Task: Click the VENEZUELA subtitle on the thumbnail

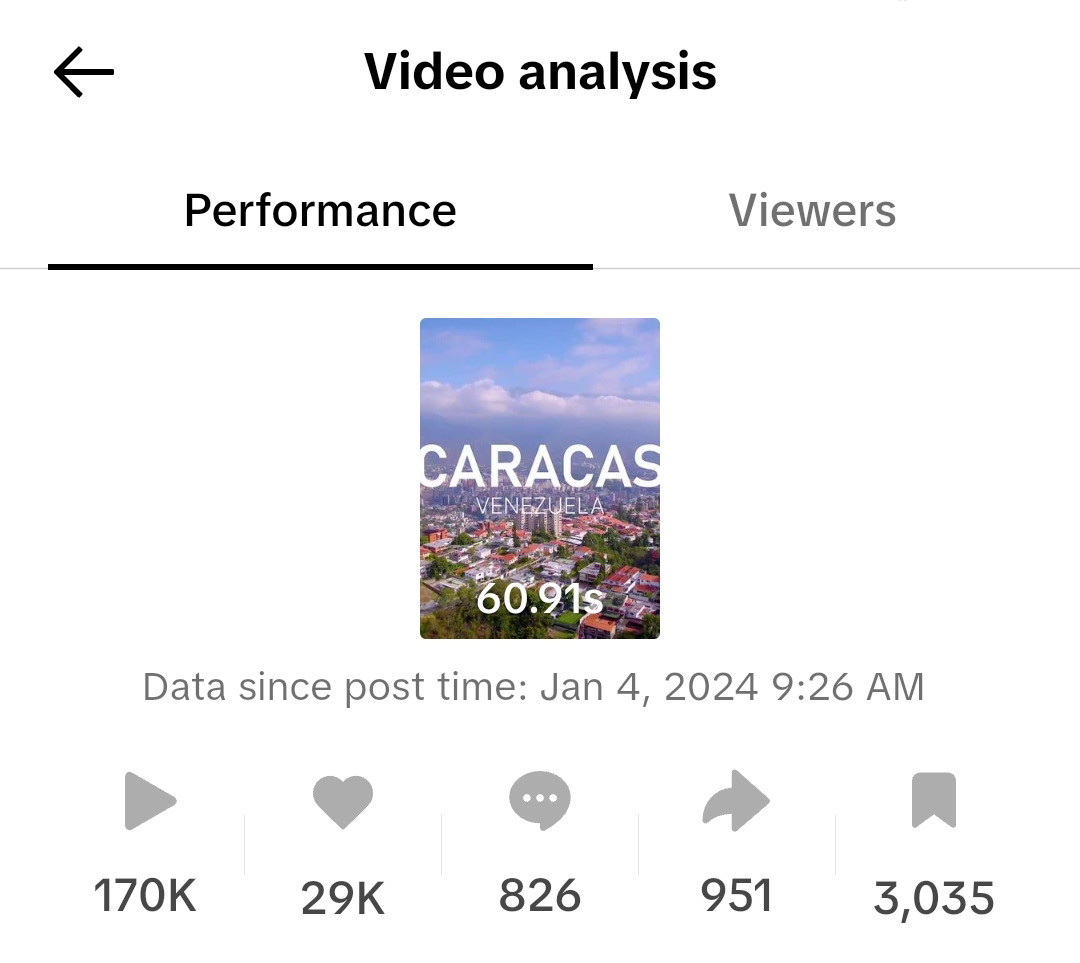Action: click(x=540, y=506)
